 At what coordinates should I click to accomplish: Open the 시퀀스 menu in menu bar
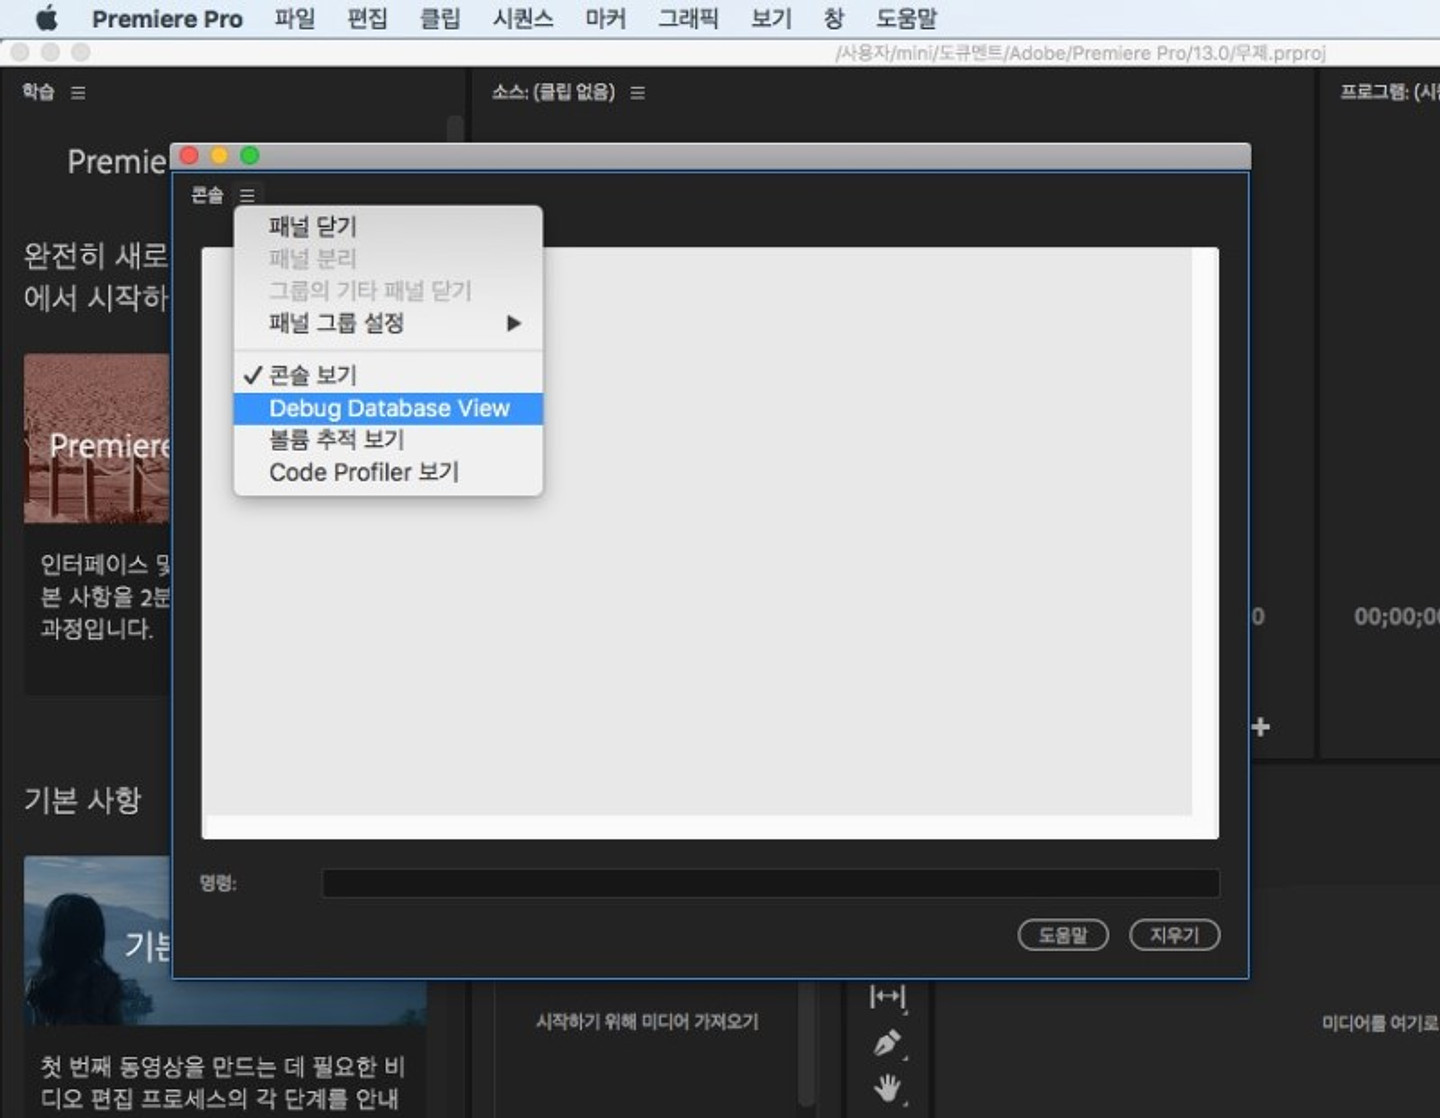[522, 18]
